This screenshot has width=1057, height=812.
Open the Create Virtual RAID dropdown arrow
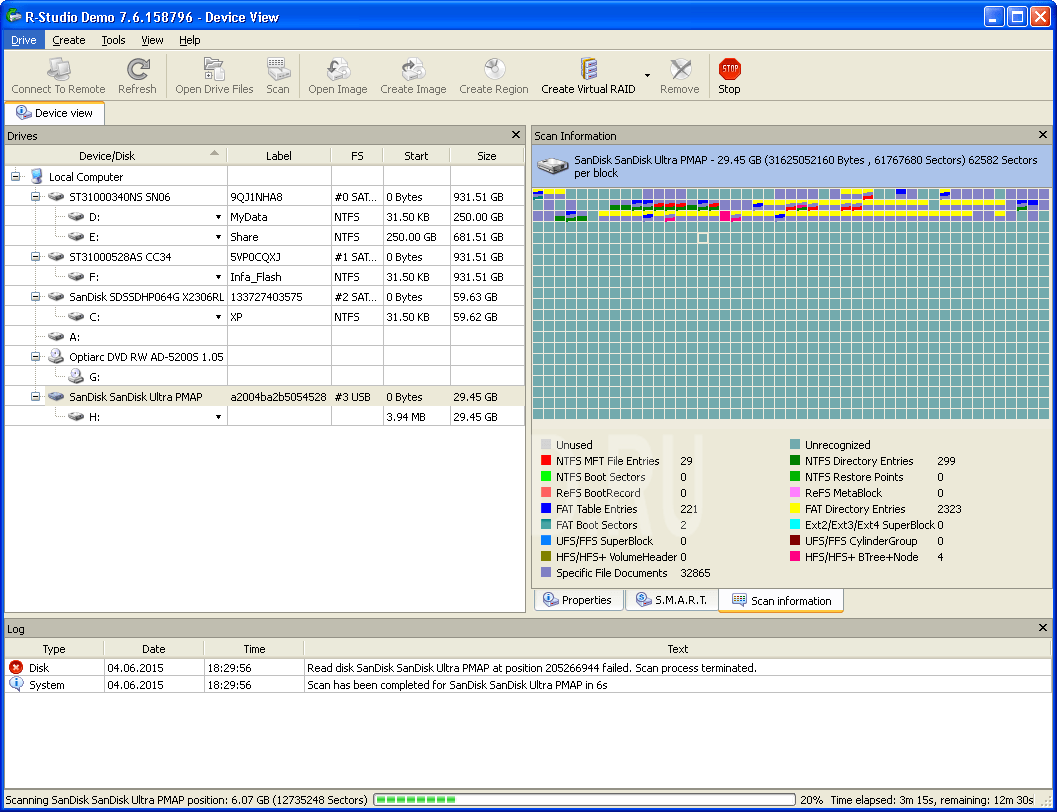pyautogui.click(x=647, y=75)
